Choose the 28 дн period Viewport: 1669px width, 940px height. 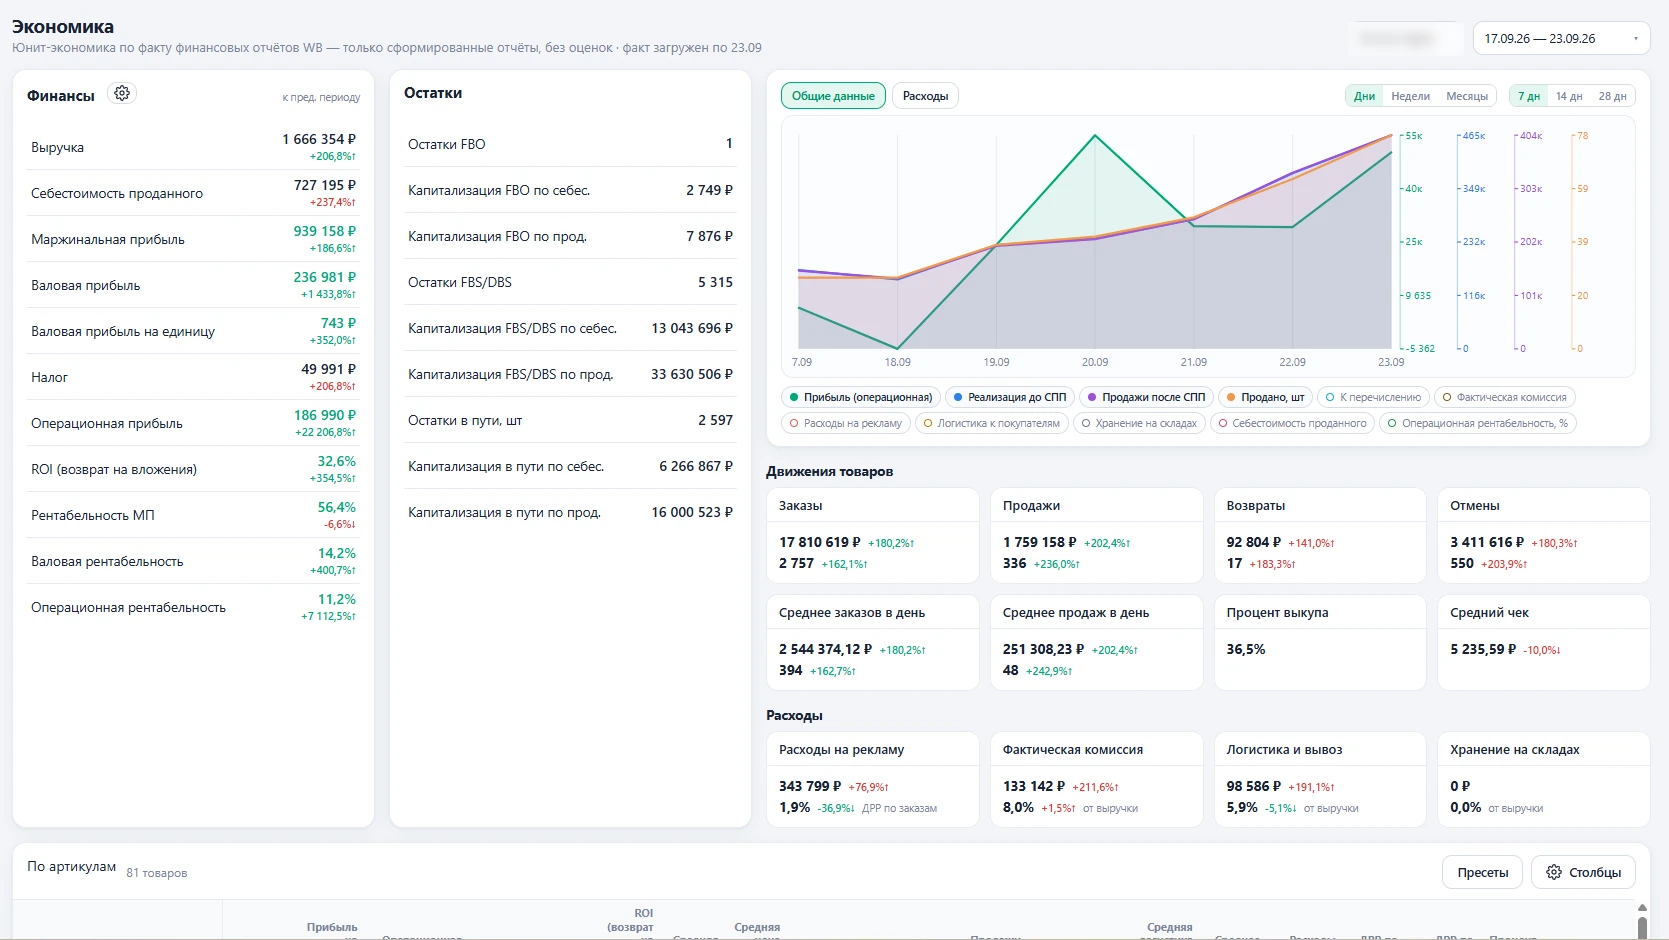[1612, 96]
